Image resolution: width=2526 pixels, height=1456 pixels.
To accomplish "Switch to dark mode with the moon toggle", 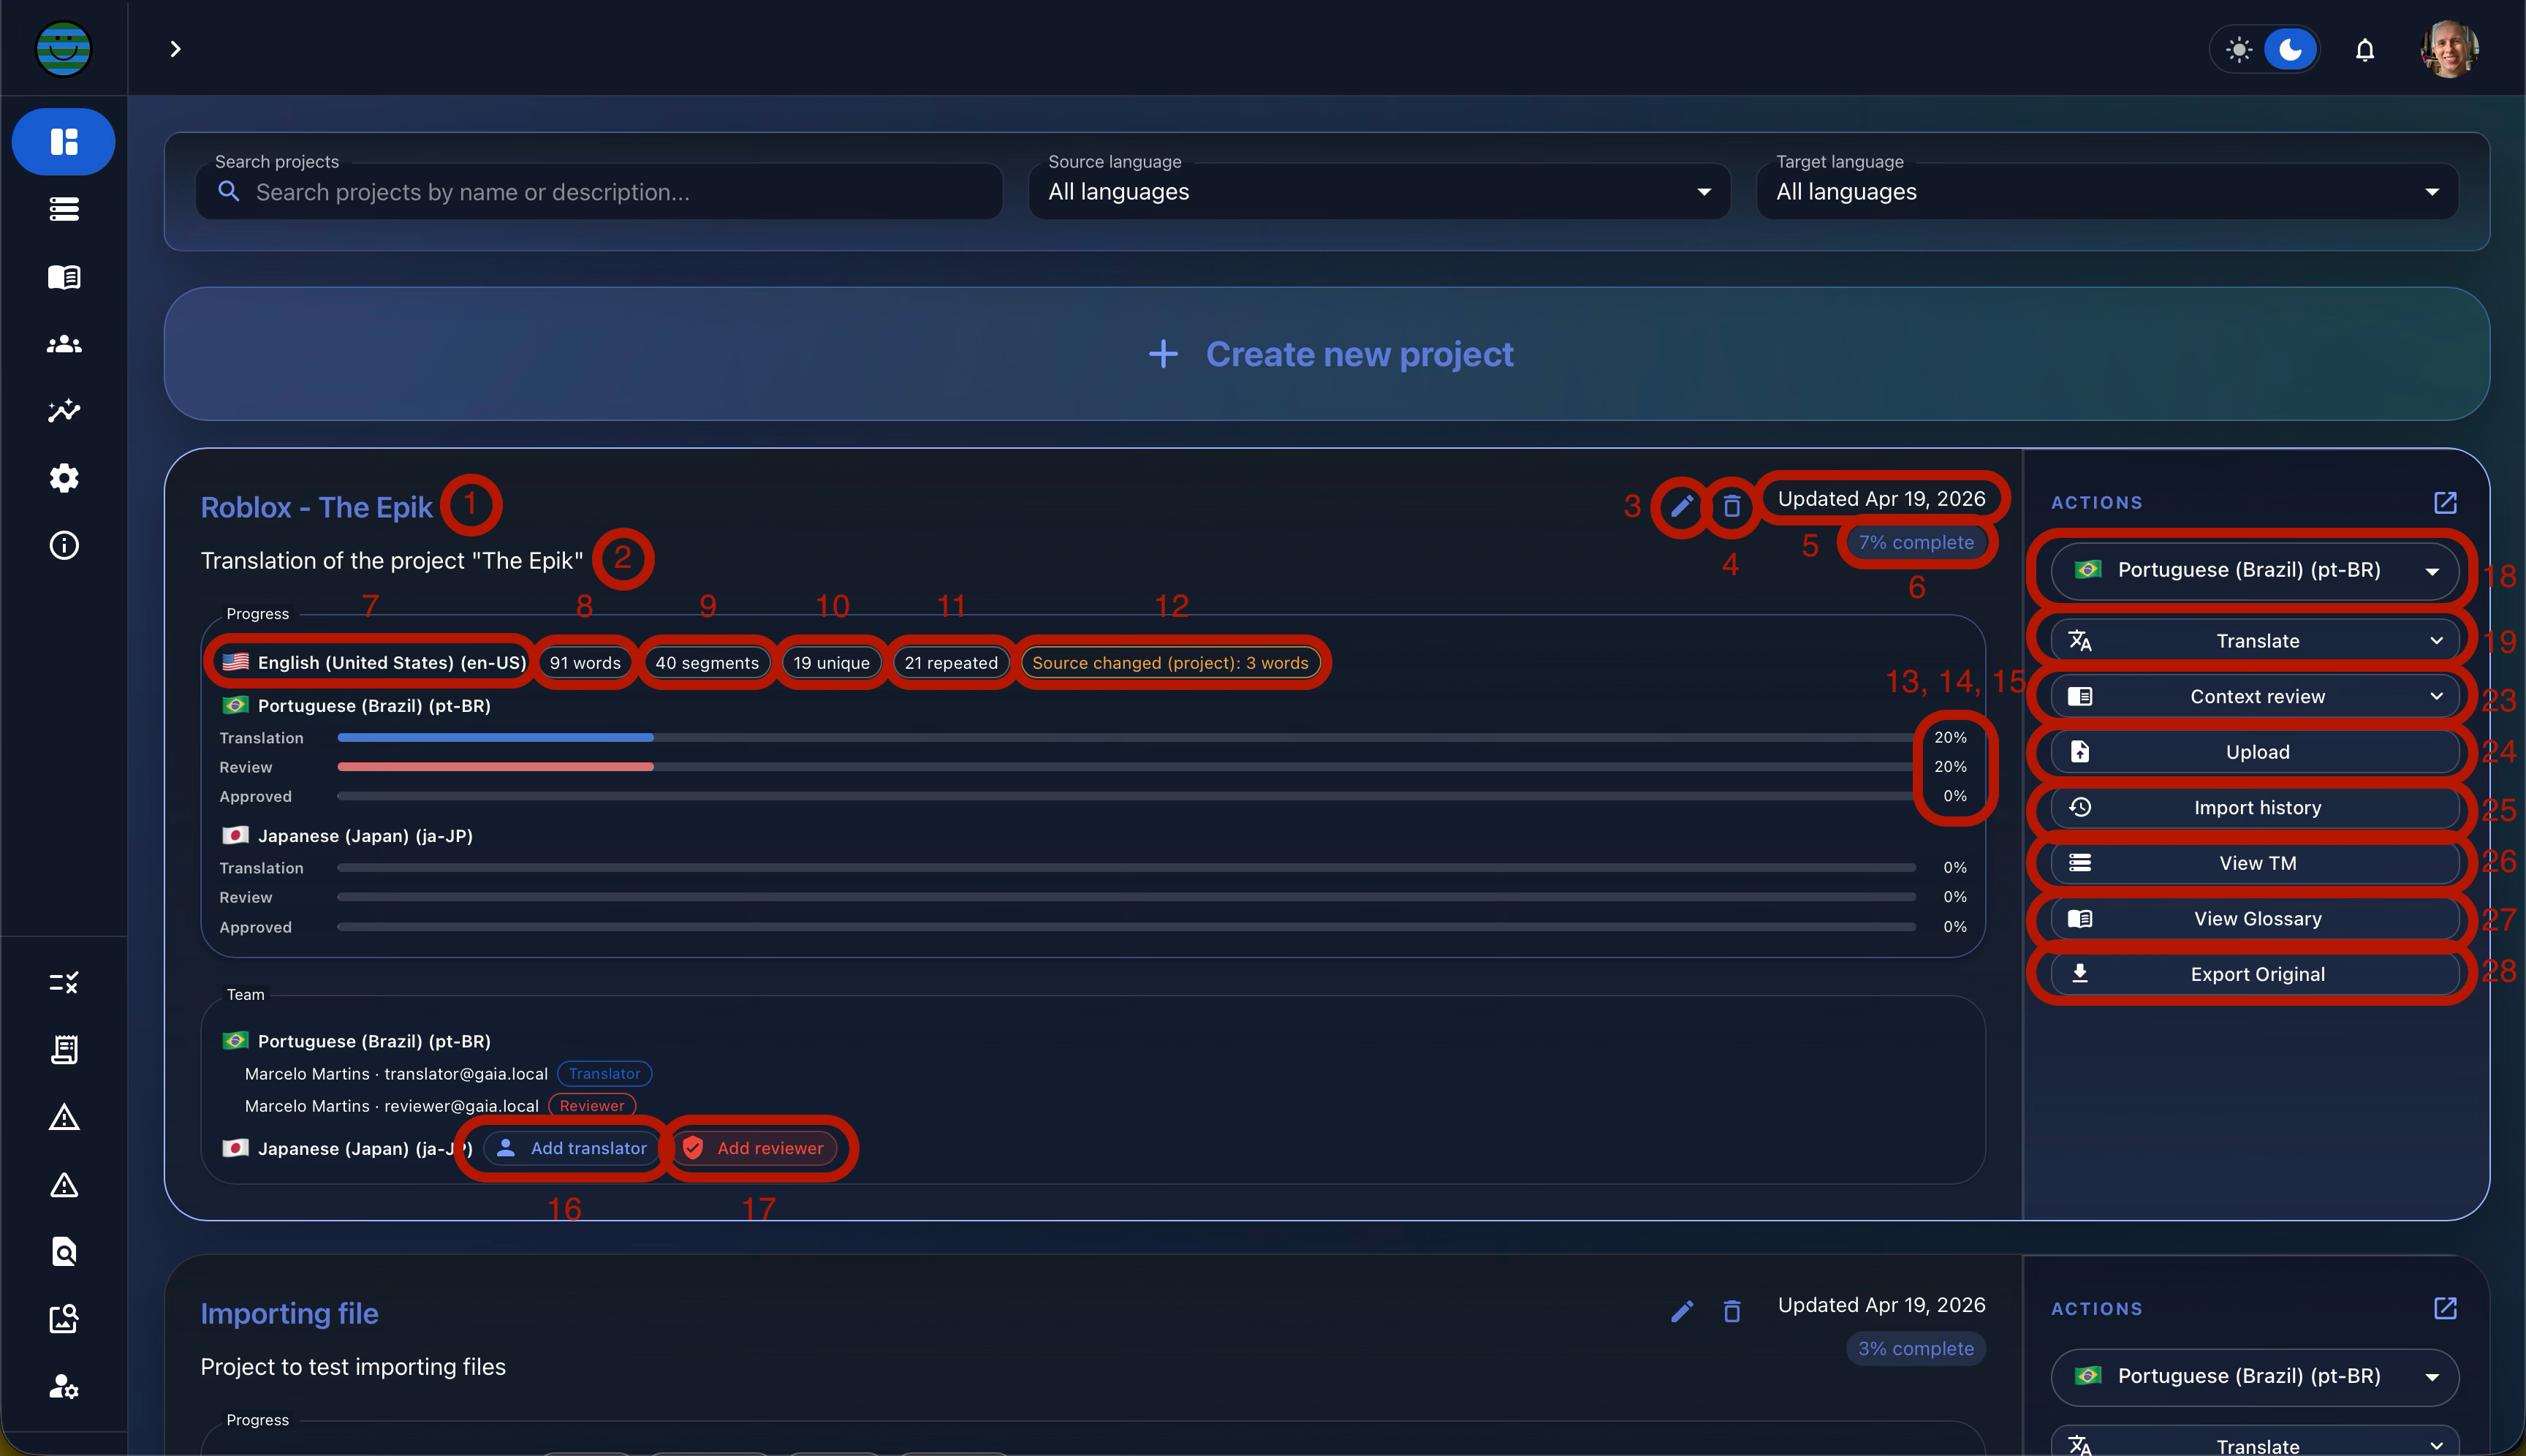I will click(2290, 49).
